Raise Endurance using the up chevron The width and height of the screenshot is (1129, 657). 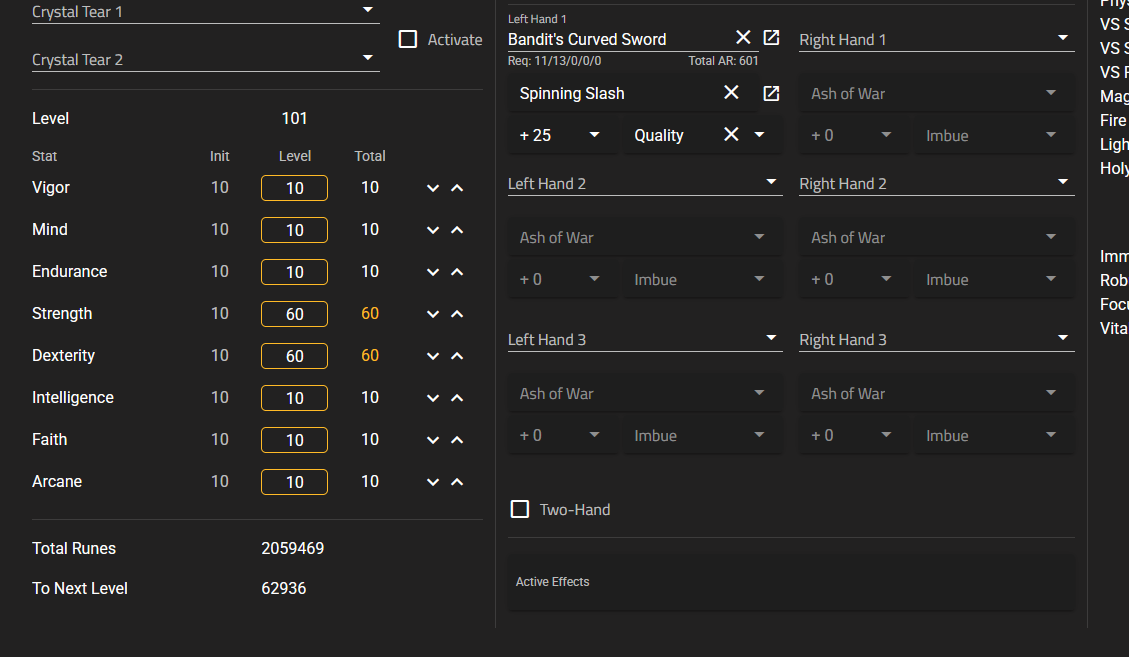coord(457,272)
